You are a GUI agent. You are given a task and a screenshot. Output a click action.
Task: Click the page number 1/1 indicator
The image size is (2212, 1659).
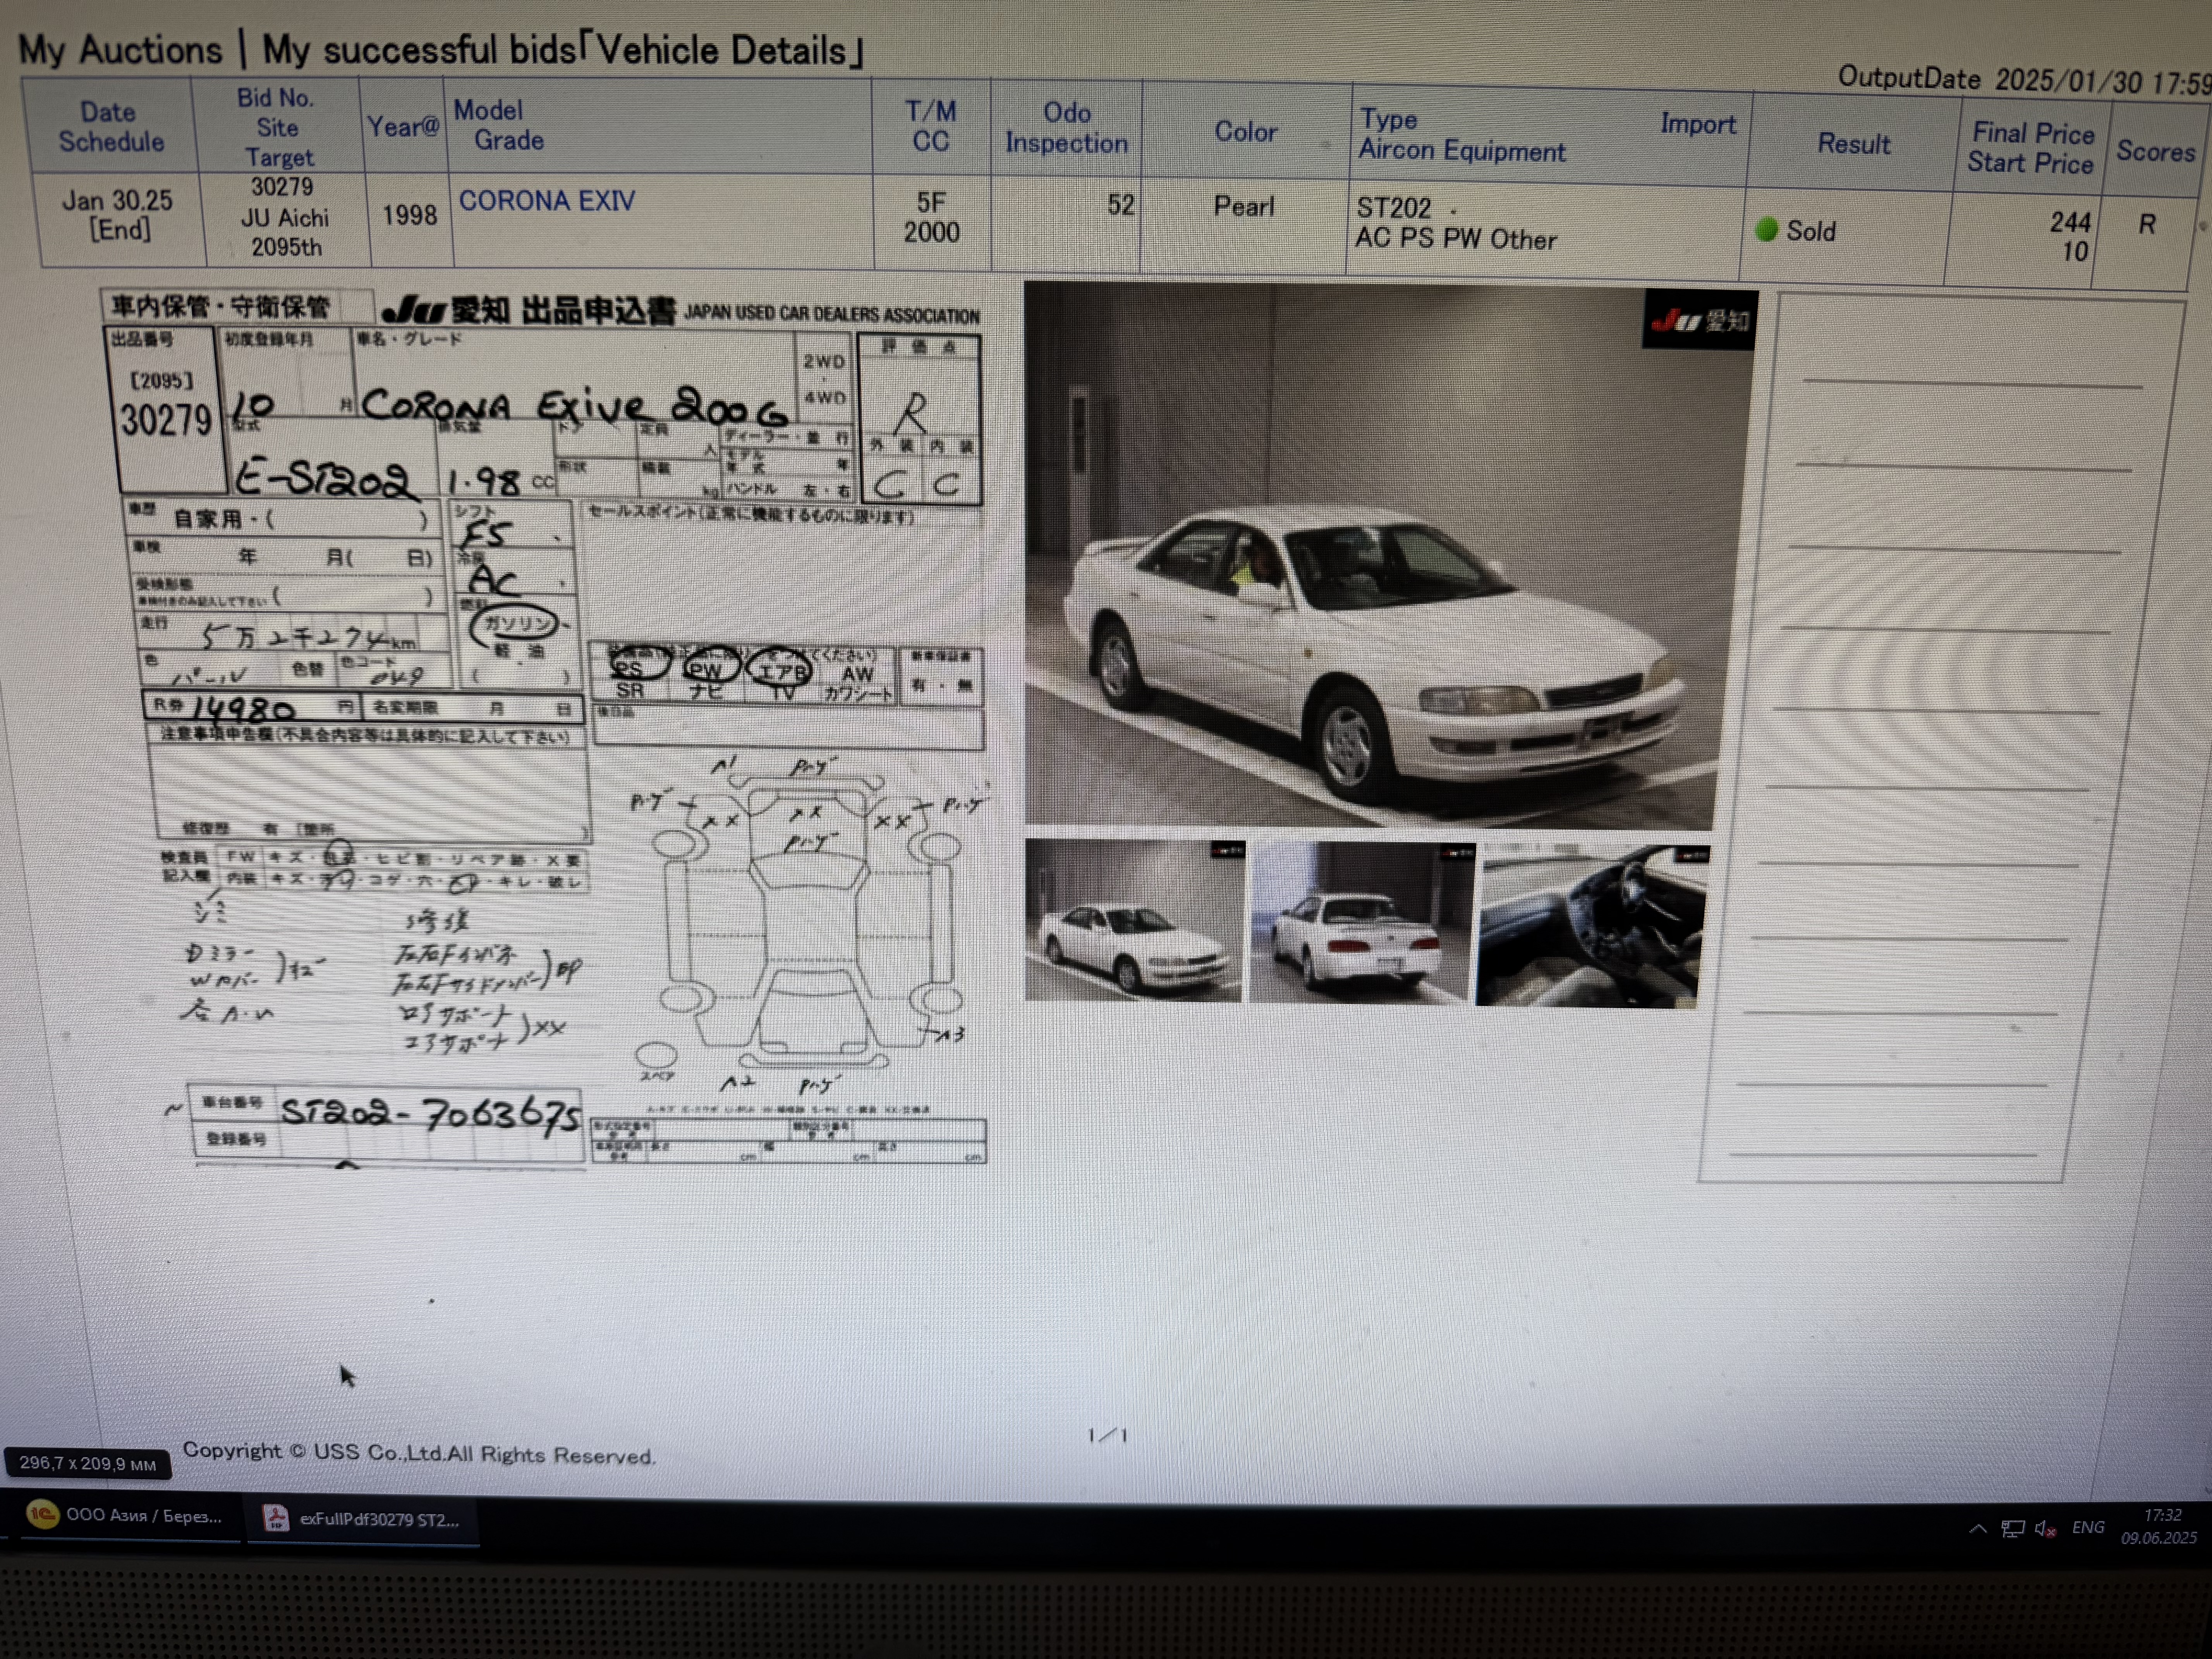[1107, 1435]
